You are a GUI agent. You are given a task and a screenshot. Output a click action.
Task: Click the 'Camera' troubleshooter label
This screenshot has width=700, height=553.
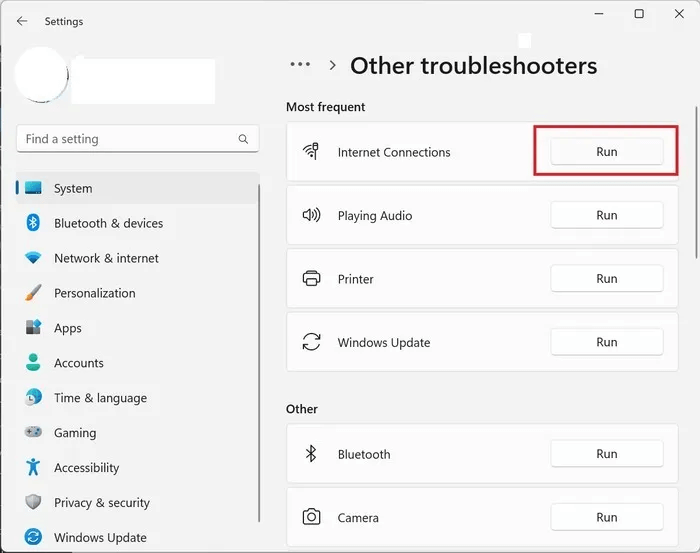358,518
